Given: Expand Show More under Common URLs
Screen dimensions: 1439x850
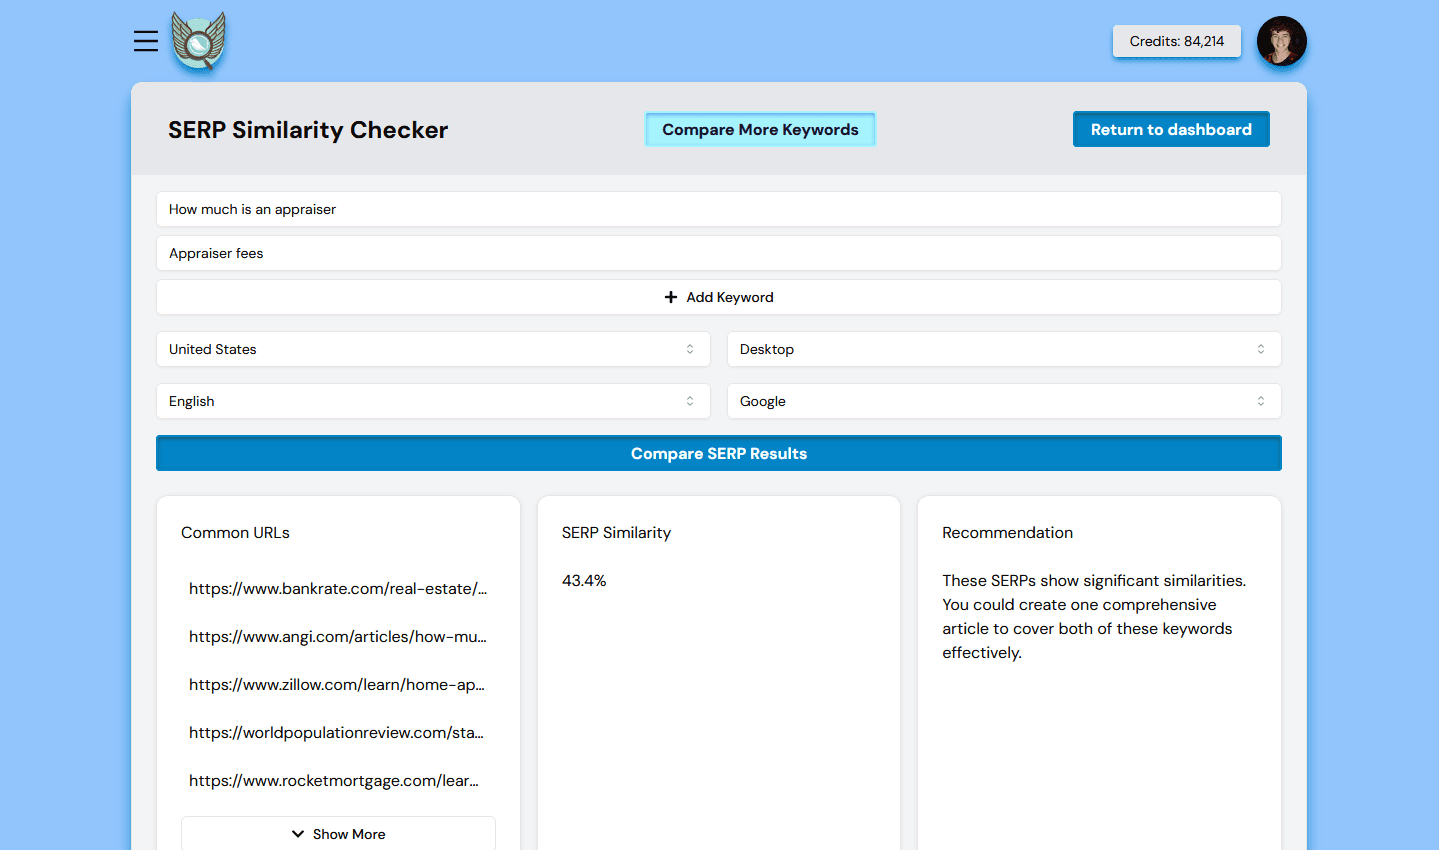Looking at the screenshot, I should (x=337, y=833).
